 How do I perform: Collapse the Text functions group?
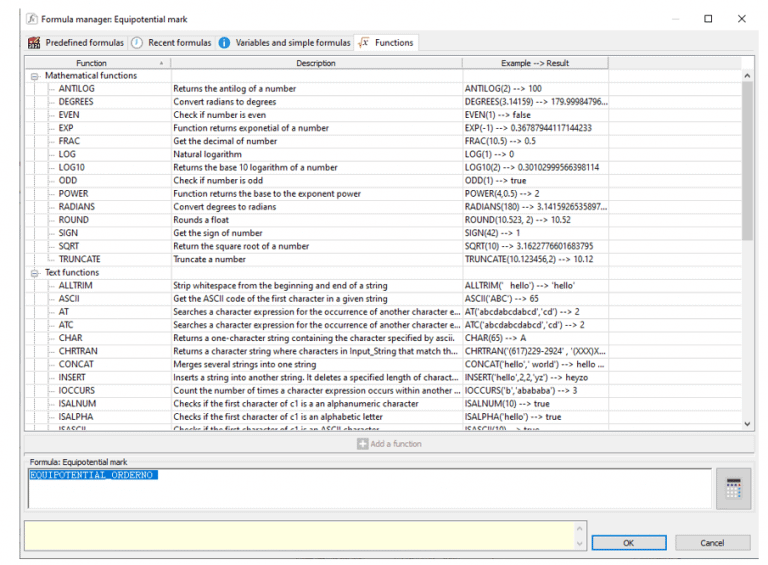(34, 273)
